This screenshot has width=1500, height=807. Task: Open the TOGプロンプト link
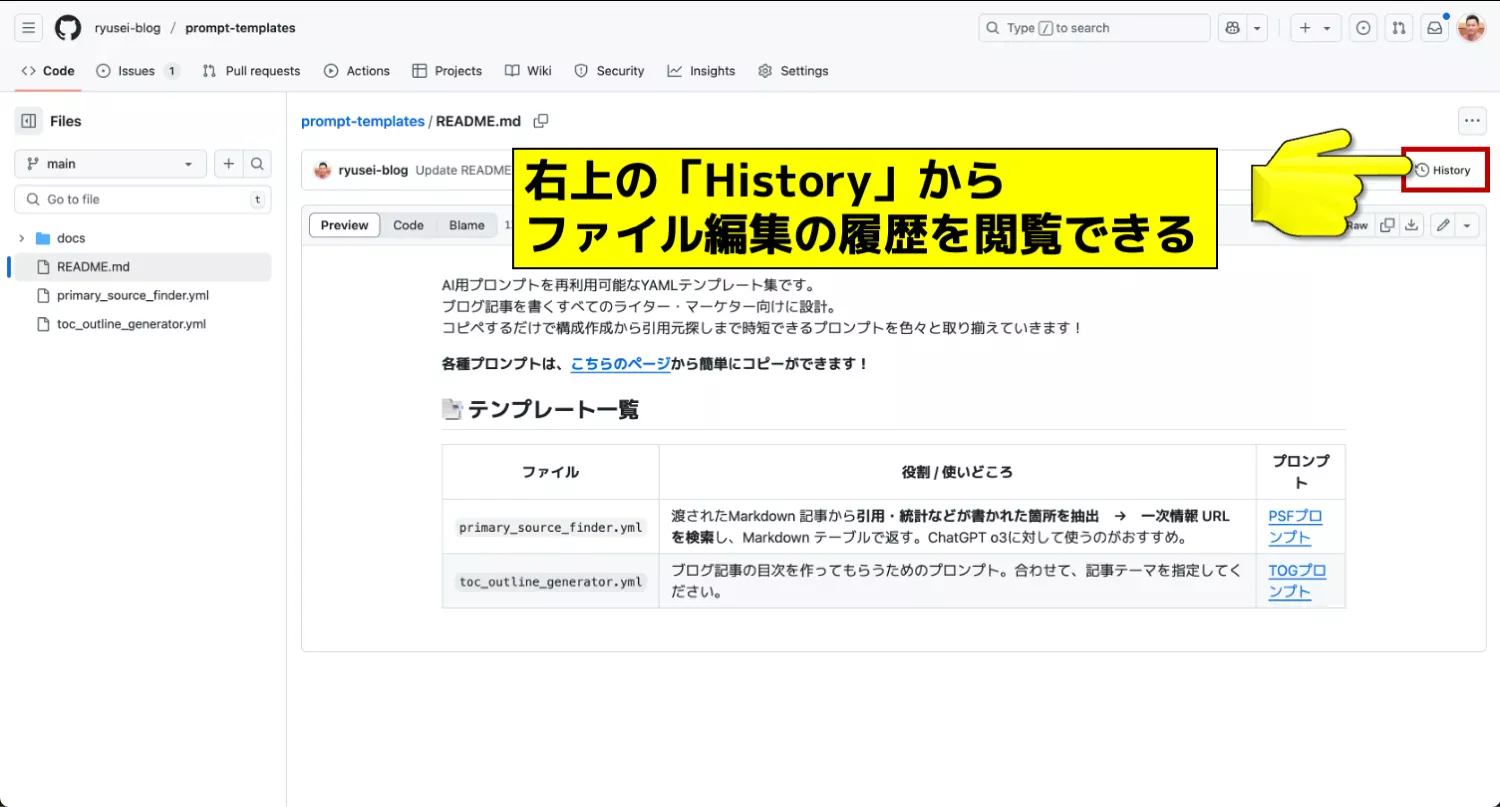point(1297,581)
